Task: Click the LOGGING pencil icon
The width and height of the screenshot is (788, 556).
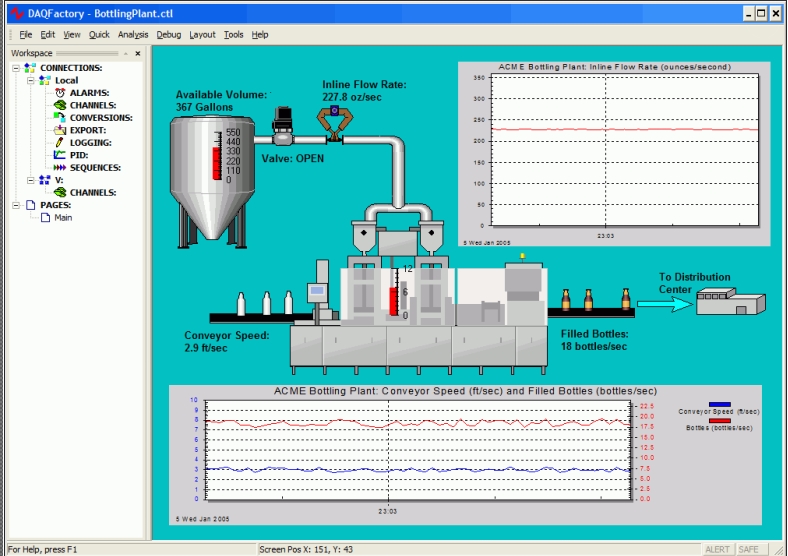Action: (x=60, y=143)
